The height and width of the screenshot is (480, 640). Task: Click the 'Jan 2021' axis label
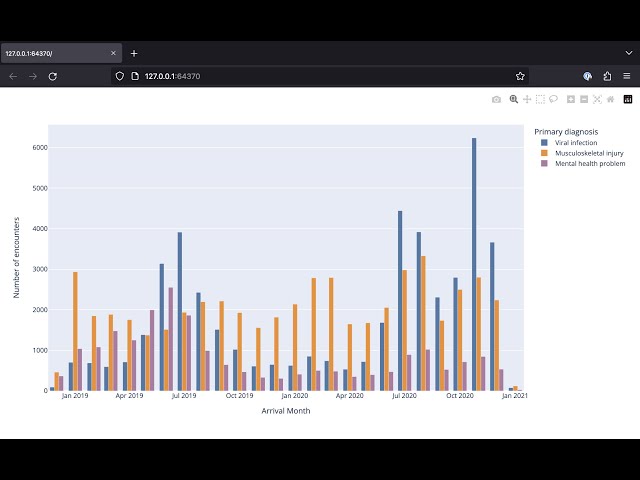coord(515,396)
